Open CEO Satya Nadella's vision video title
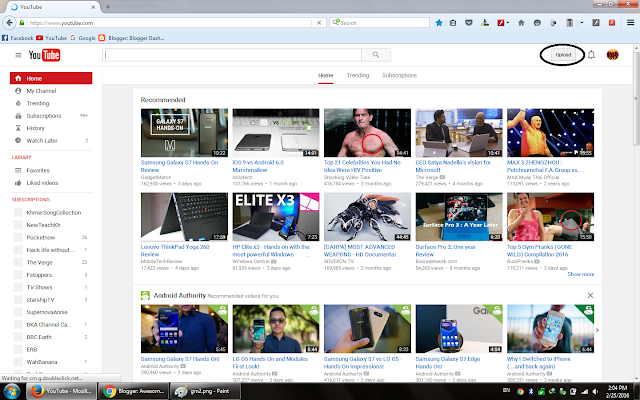The image size is (640, 400). 453,166
